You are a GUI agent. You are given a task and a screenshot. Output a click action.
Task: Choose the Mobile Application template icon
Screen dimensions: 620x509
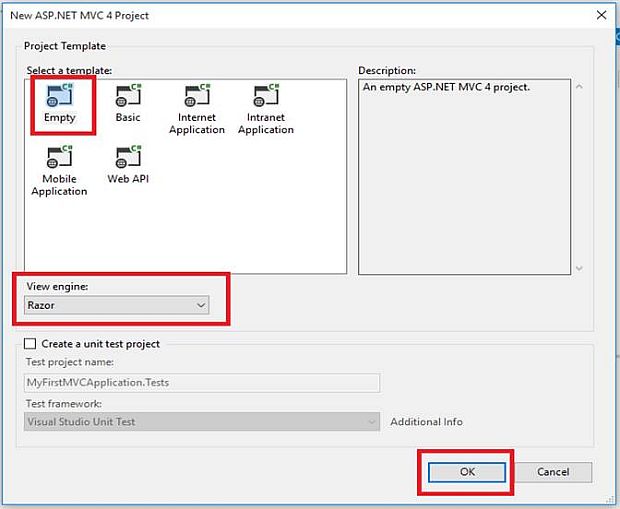[60, 157]
